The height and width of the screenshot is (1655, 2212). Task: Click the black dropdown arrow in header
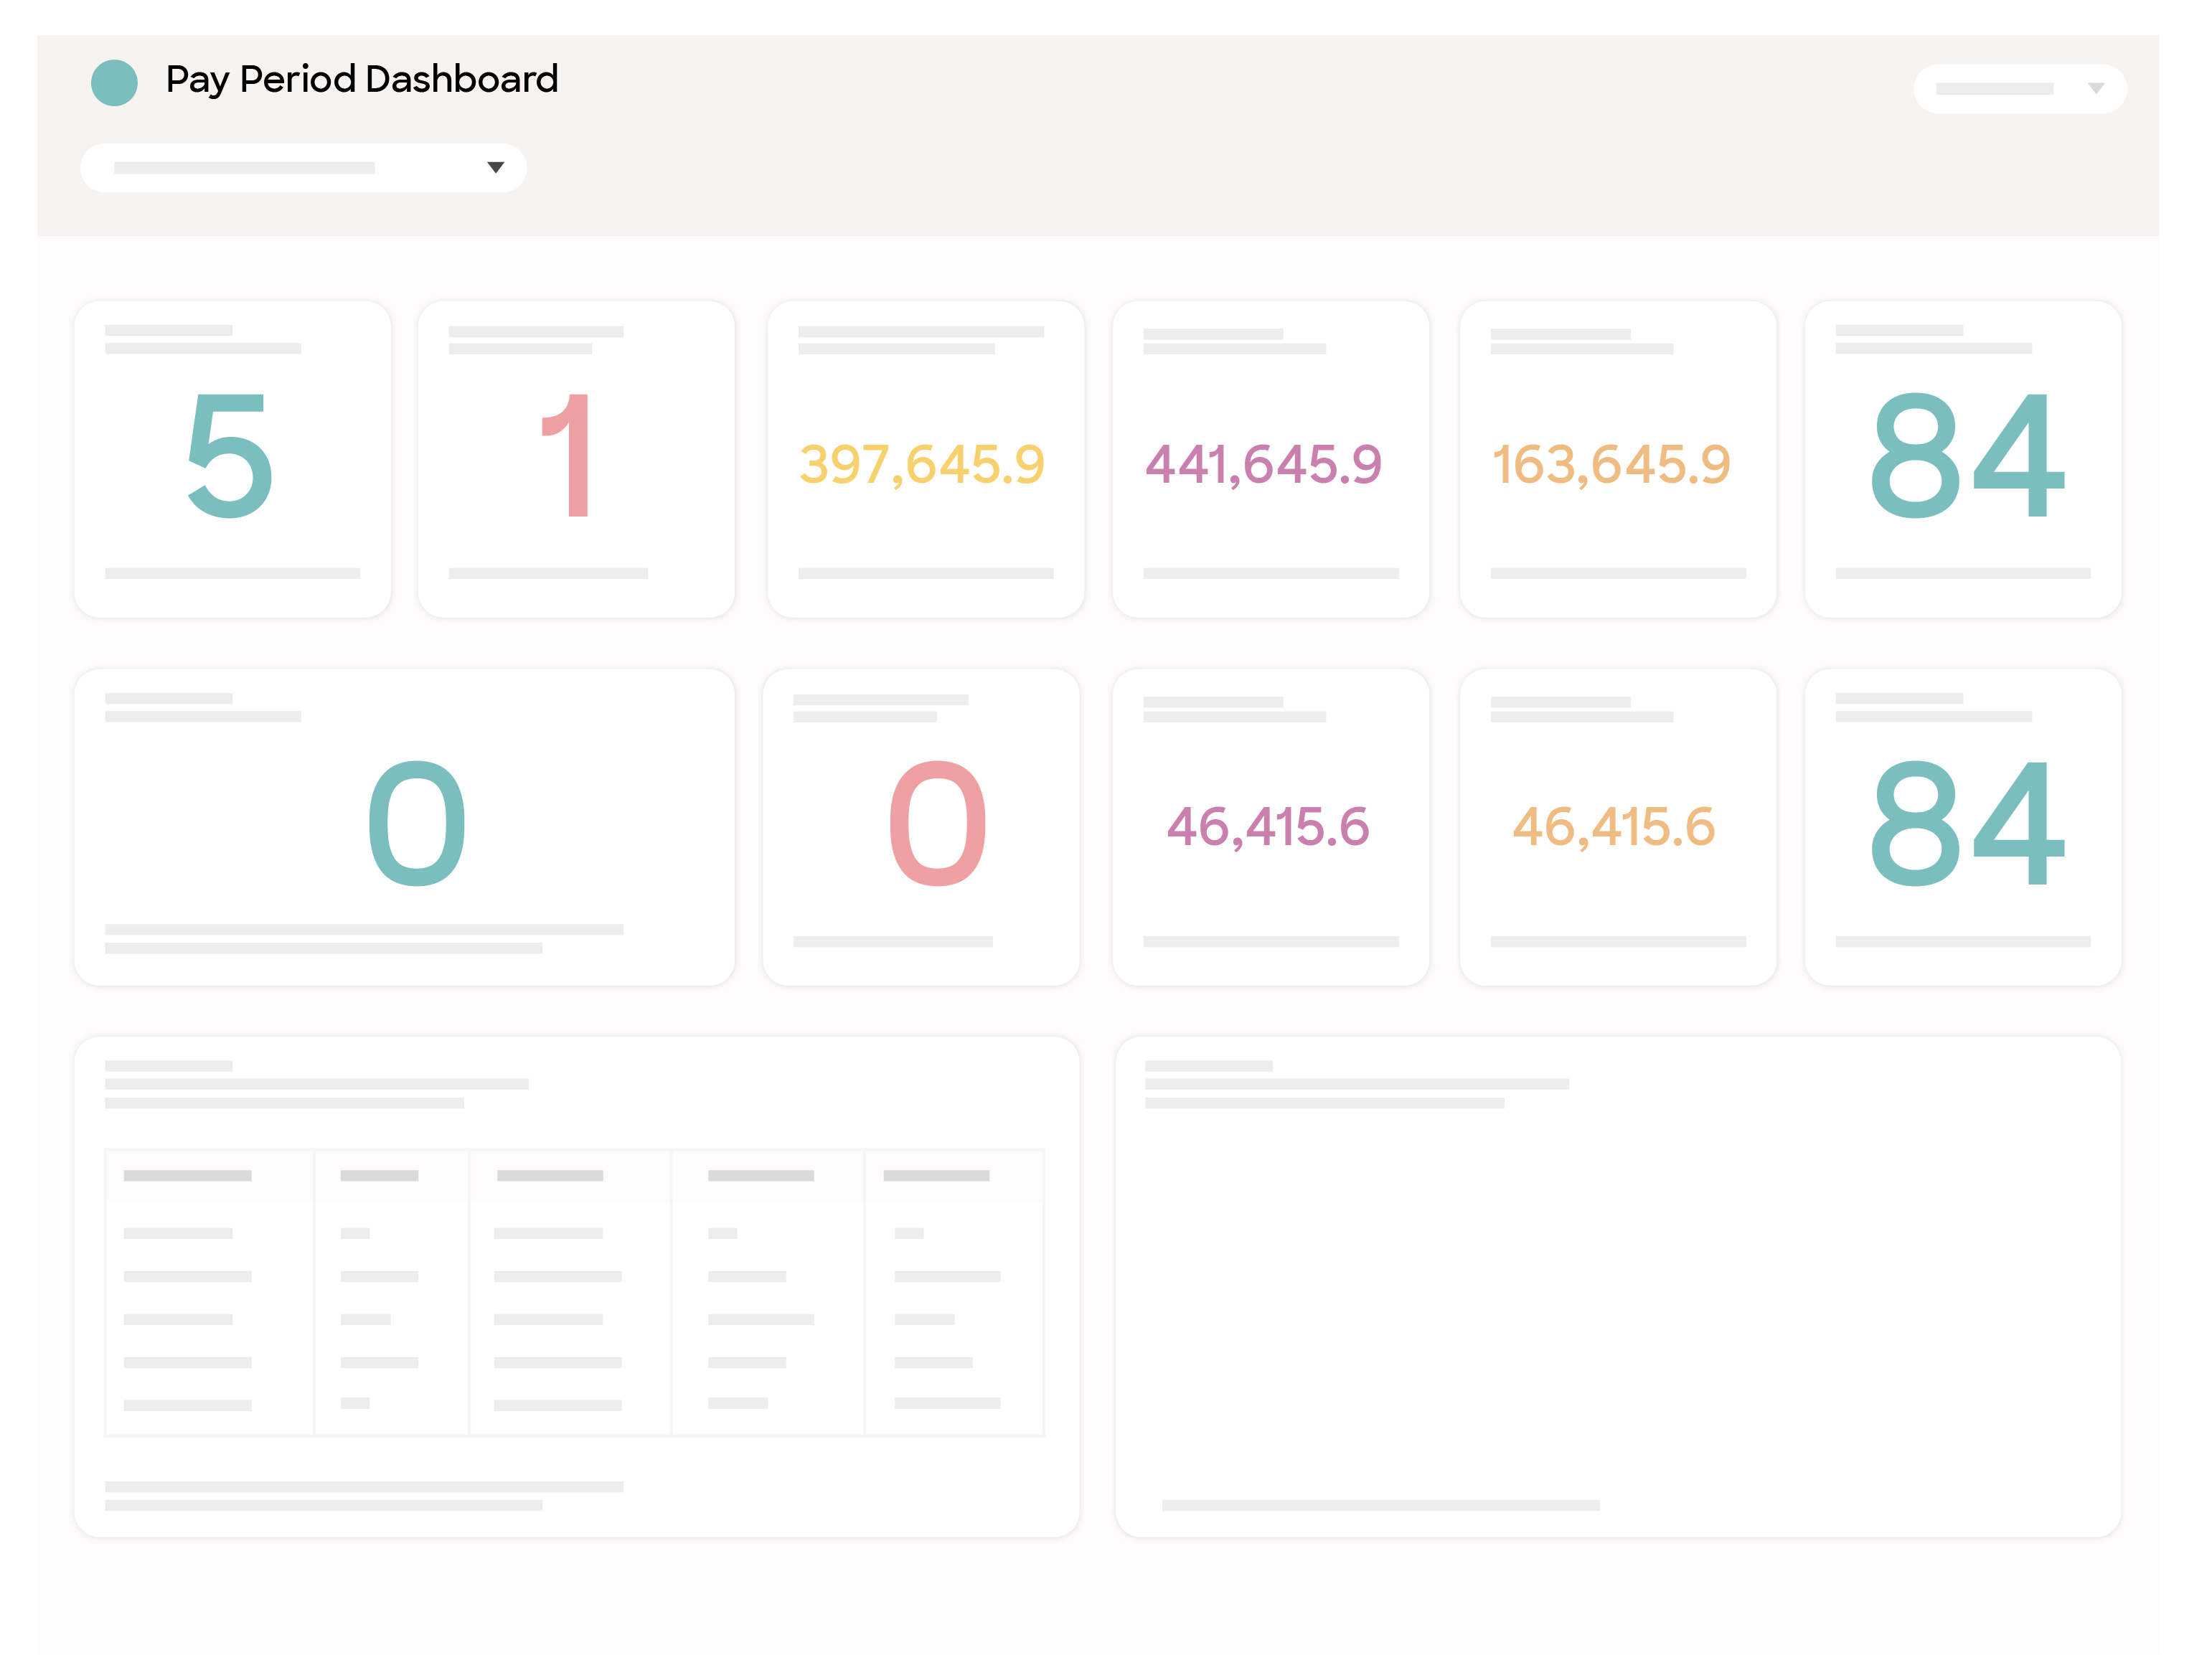click(495, 168)
